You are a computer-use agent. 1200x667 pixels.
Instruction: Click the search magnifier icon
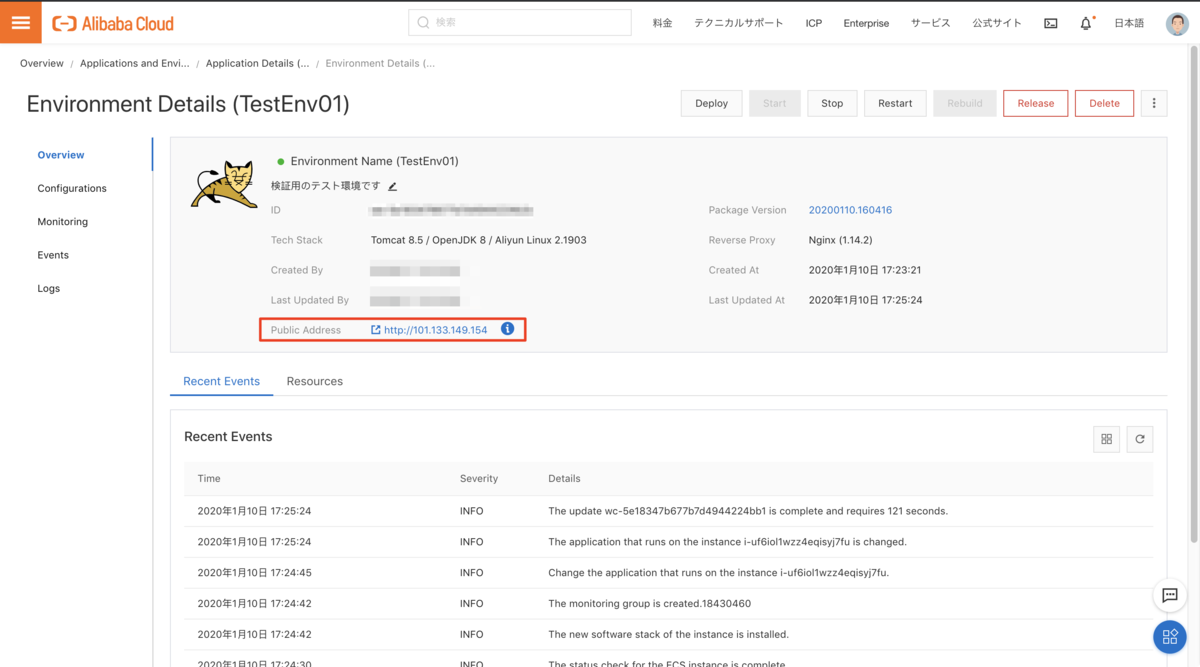coord(423,23)
